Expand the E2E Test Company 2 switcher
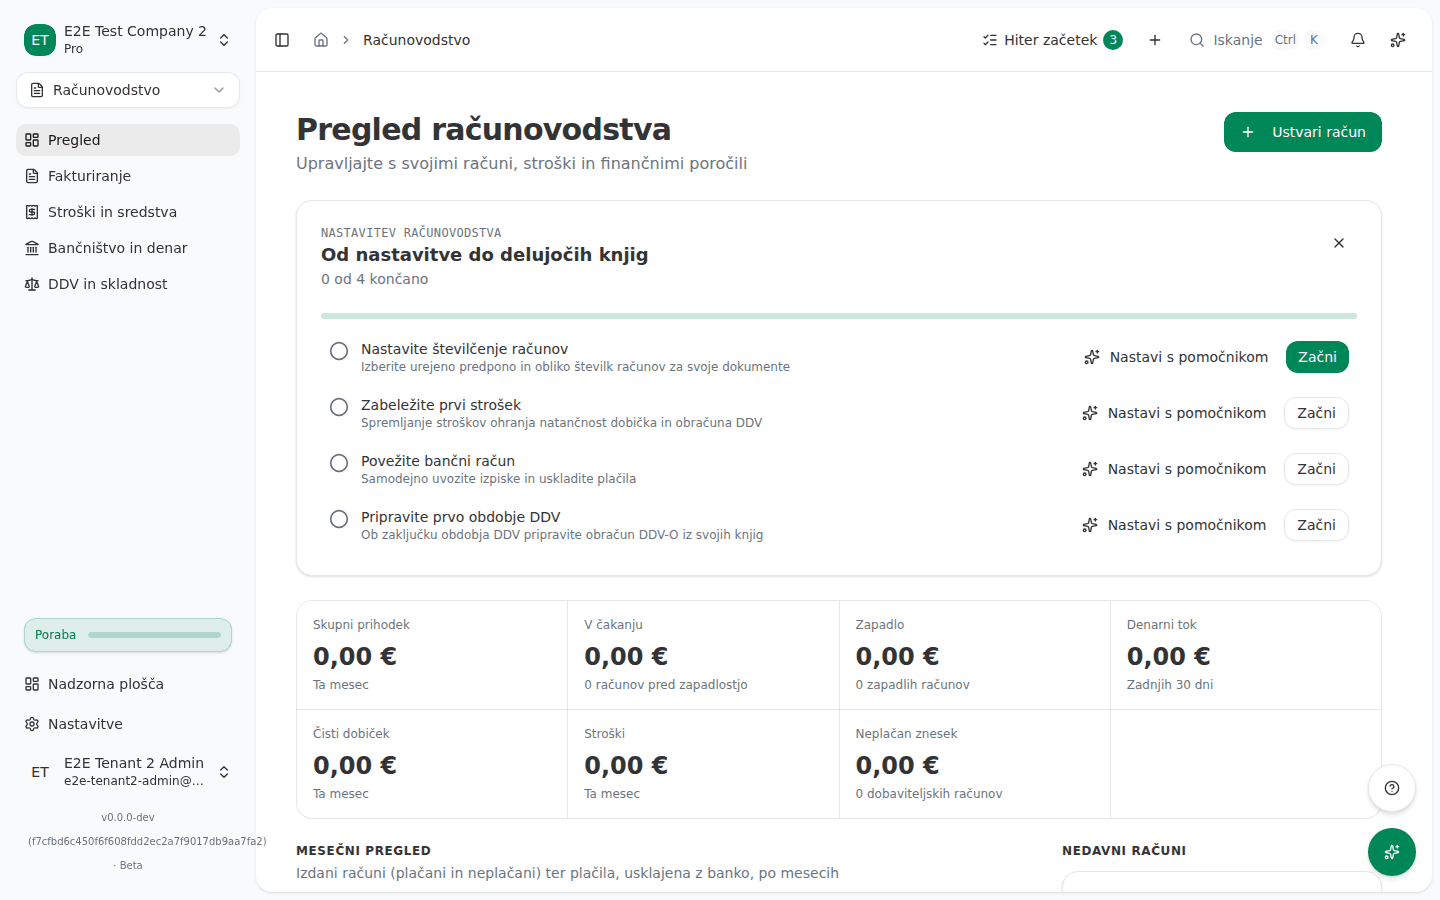Image resolution: width=1440 pixels, height=900 pixels. [x=128, y=40]
